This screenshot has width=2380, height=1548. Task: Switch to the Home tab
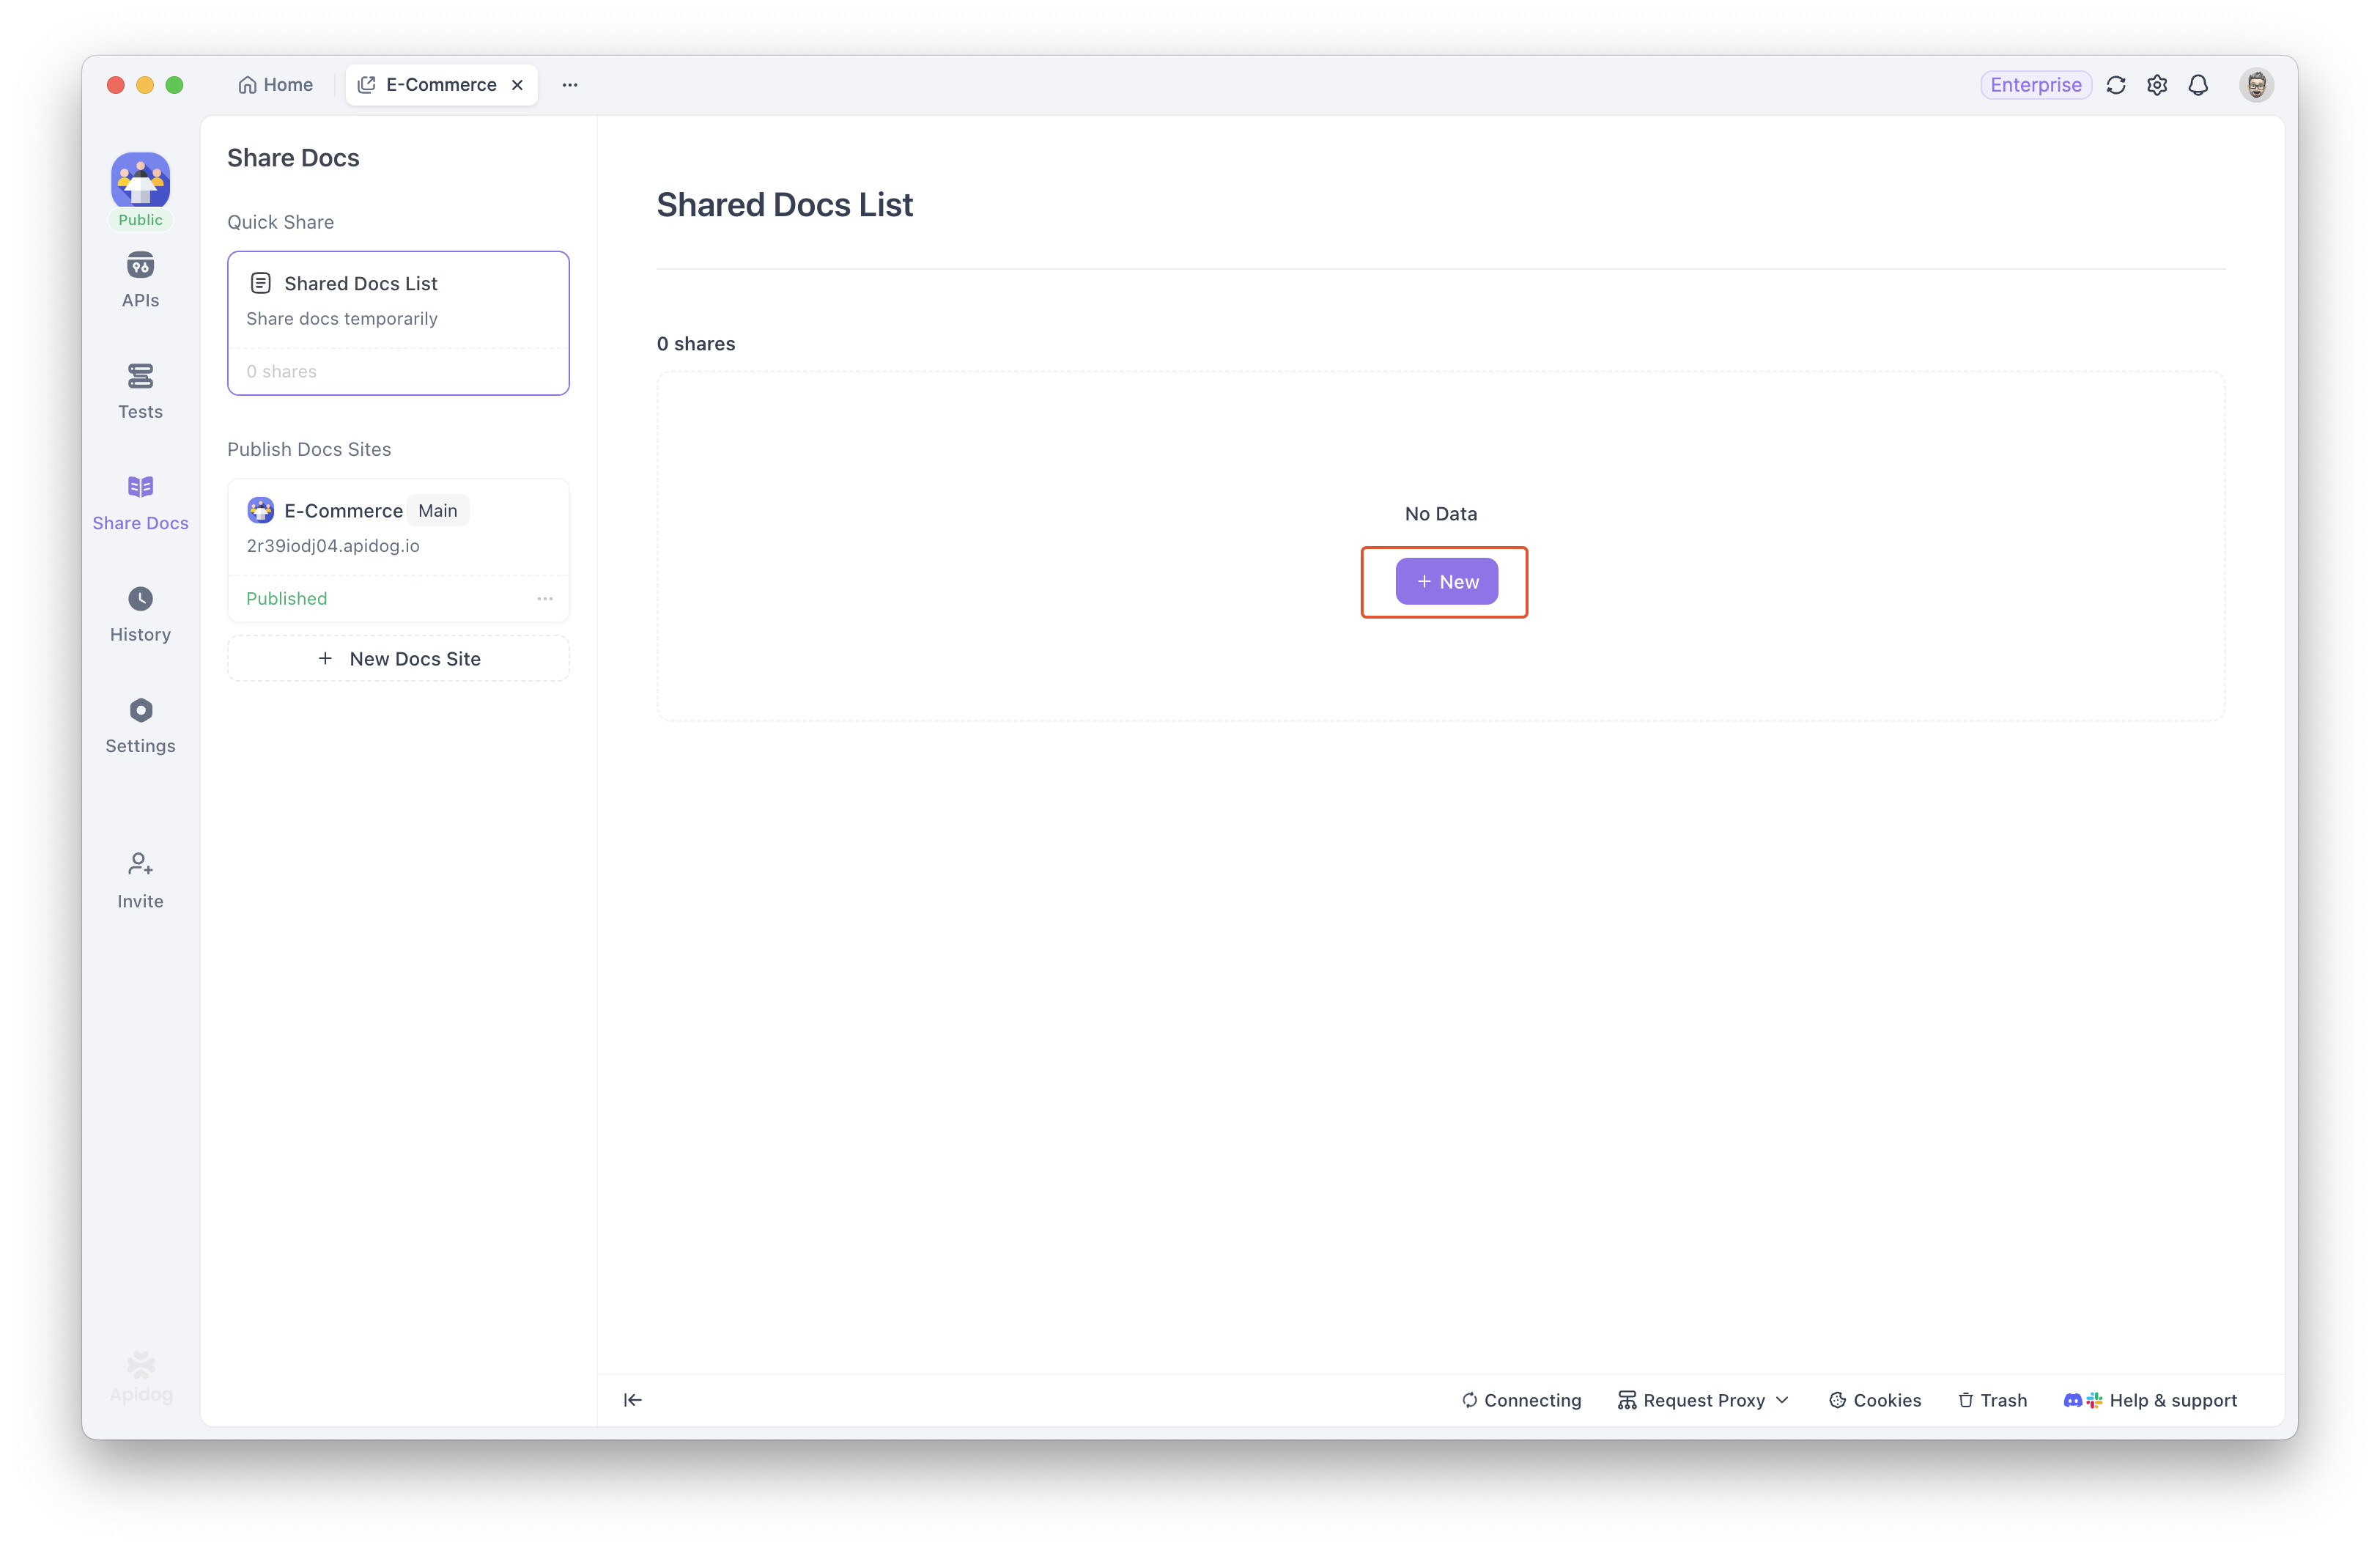[275, 85]
